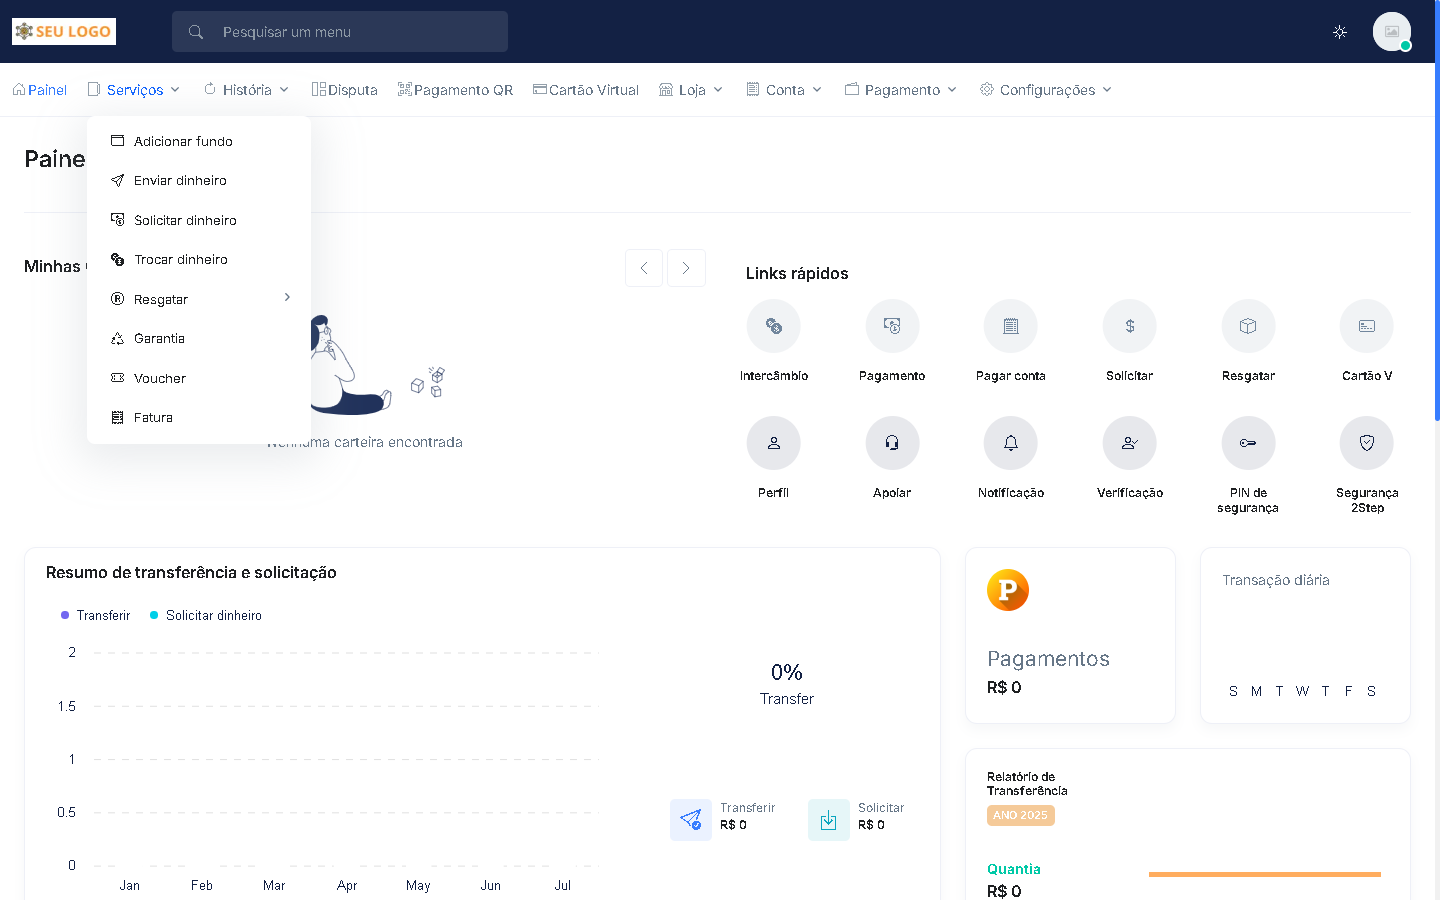This screenshot has height=900, width=1440.
Task: Click the Intercâmbio quick link icon
Action: (x=773, y=326)
